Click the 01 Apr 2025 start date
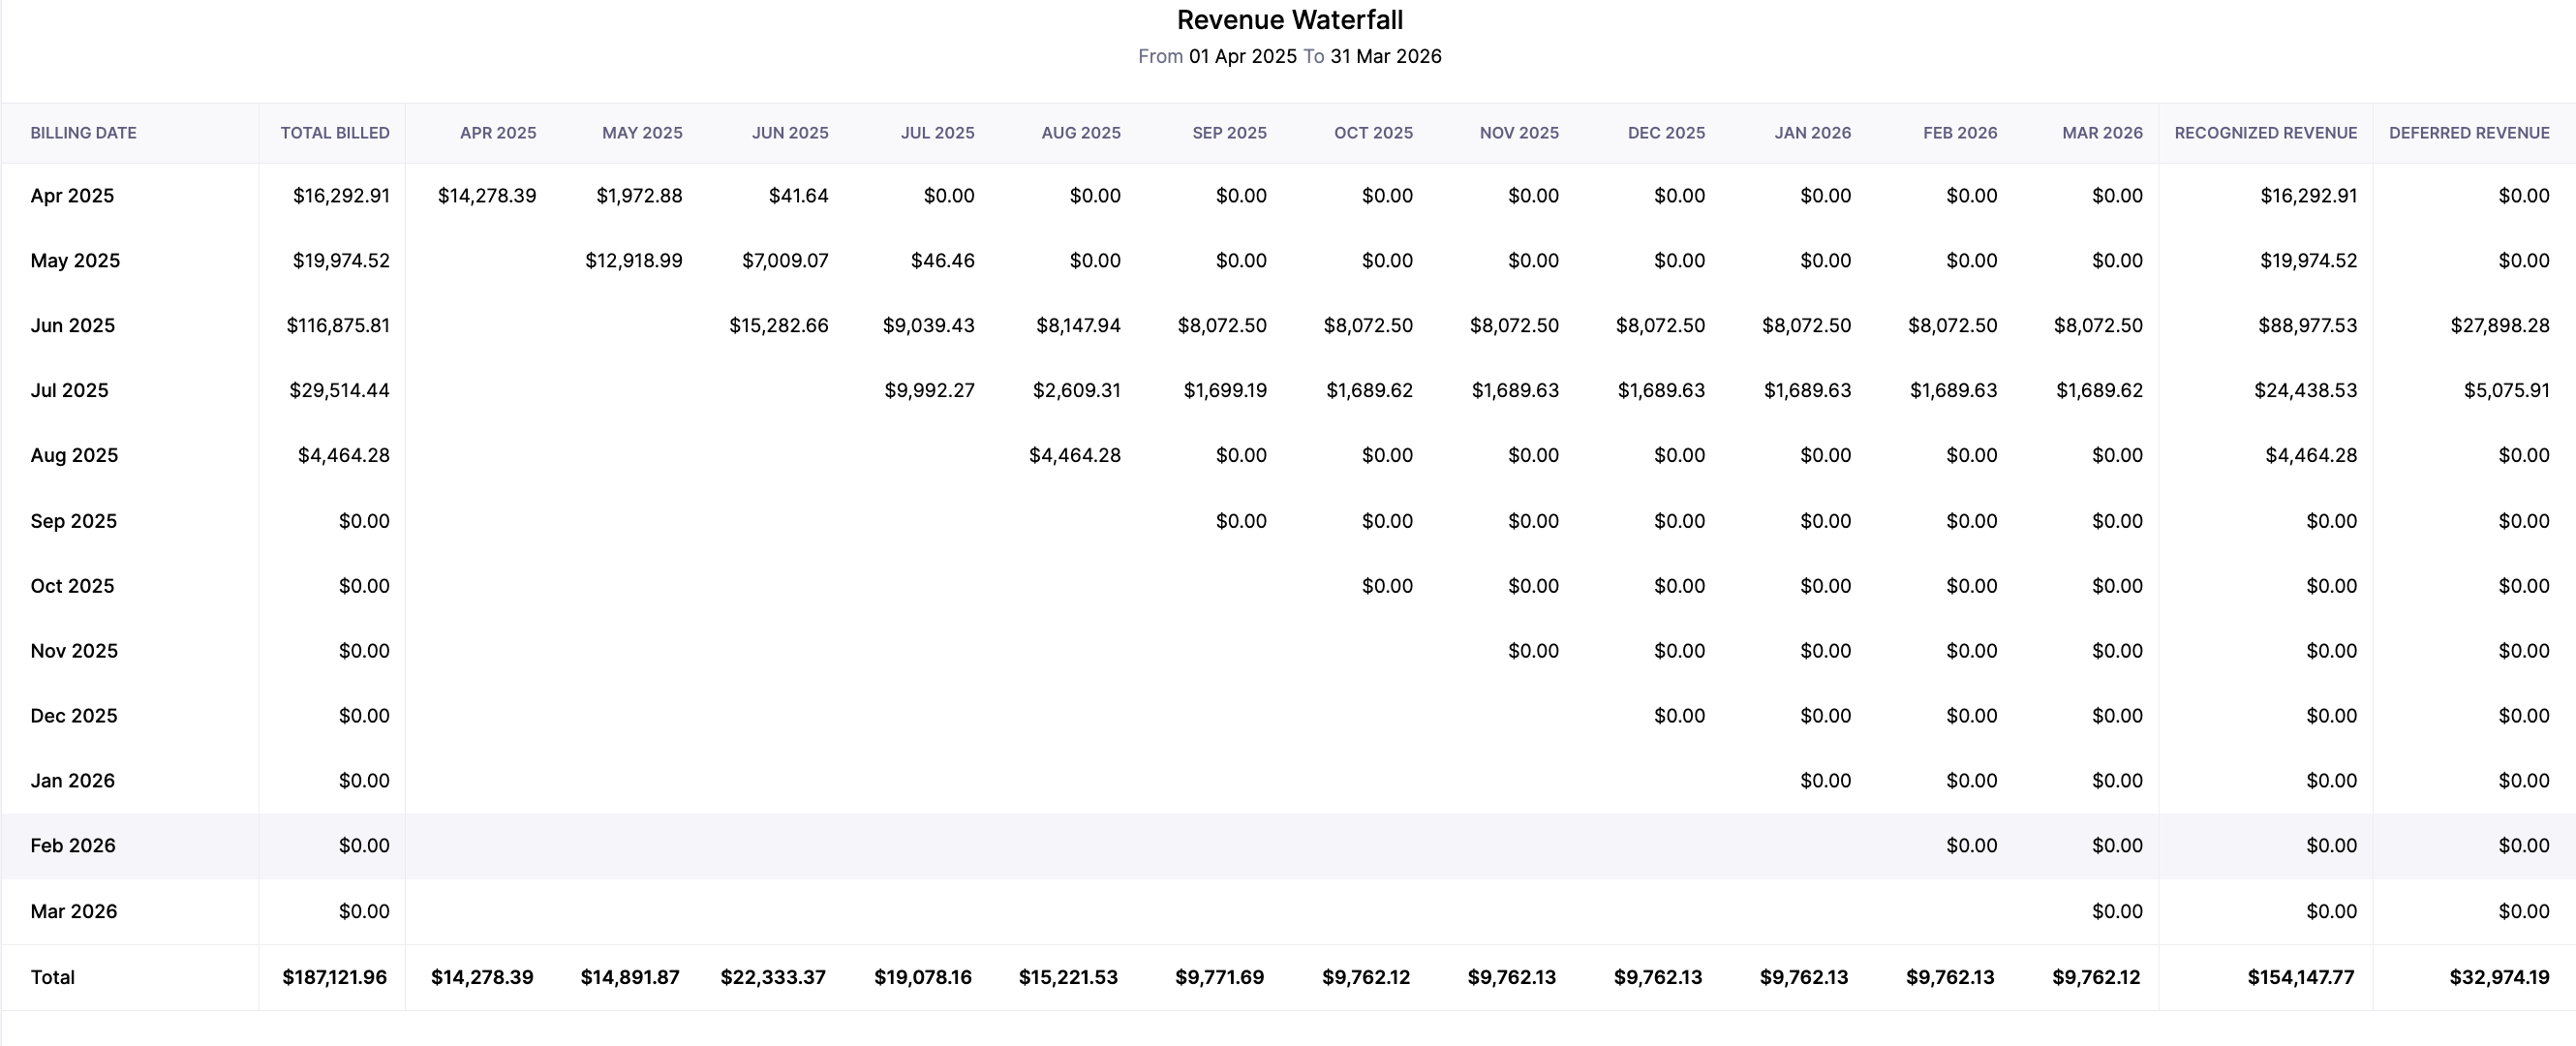The height and width of the screenshot is (1046, 2576). pos(1242,57)
